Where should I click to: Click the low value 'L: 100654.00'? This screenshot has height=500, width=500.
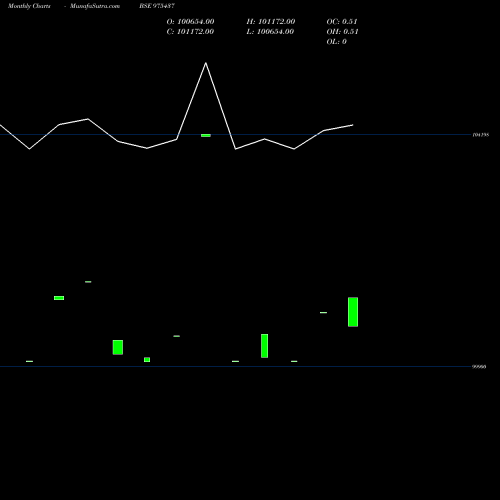[x=270, y=32]
